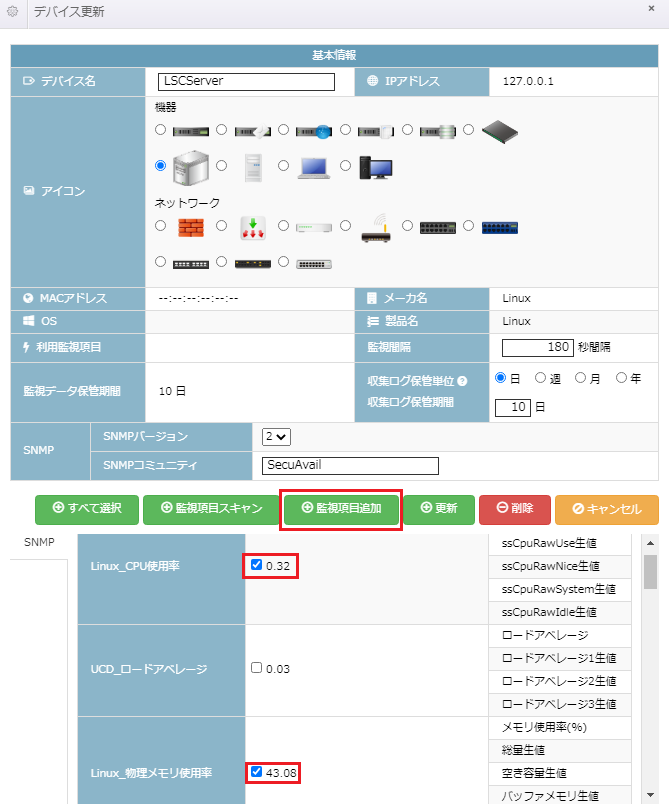Choose the dark patch panel icon

pos(190,264)
